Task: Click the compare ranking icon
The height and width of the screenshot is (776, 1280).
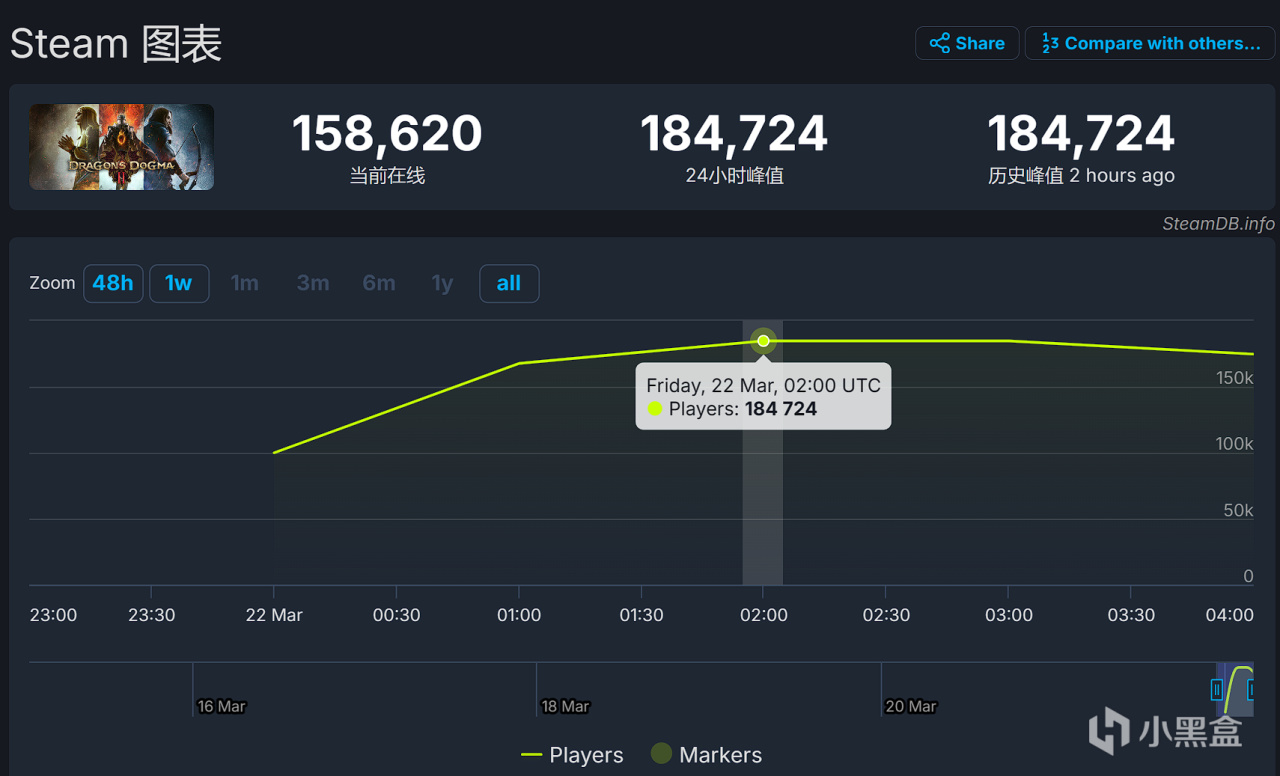Action: click(x=1050, y=43)
